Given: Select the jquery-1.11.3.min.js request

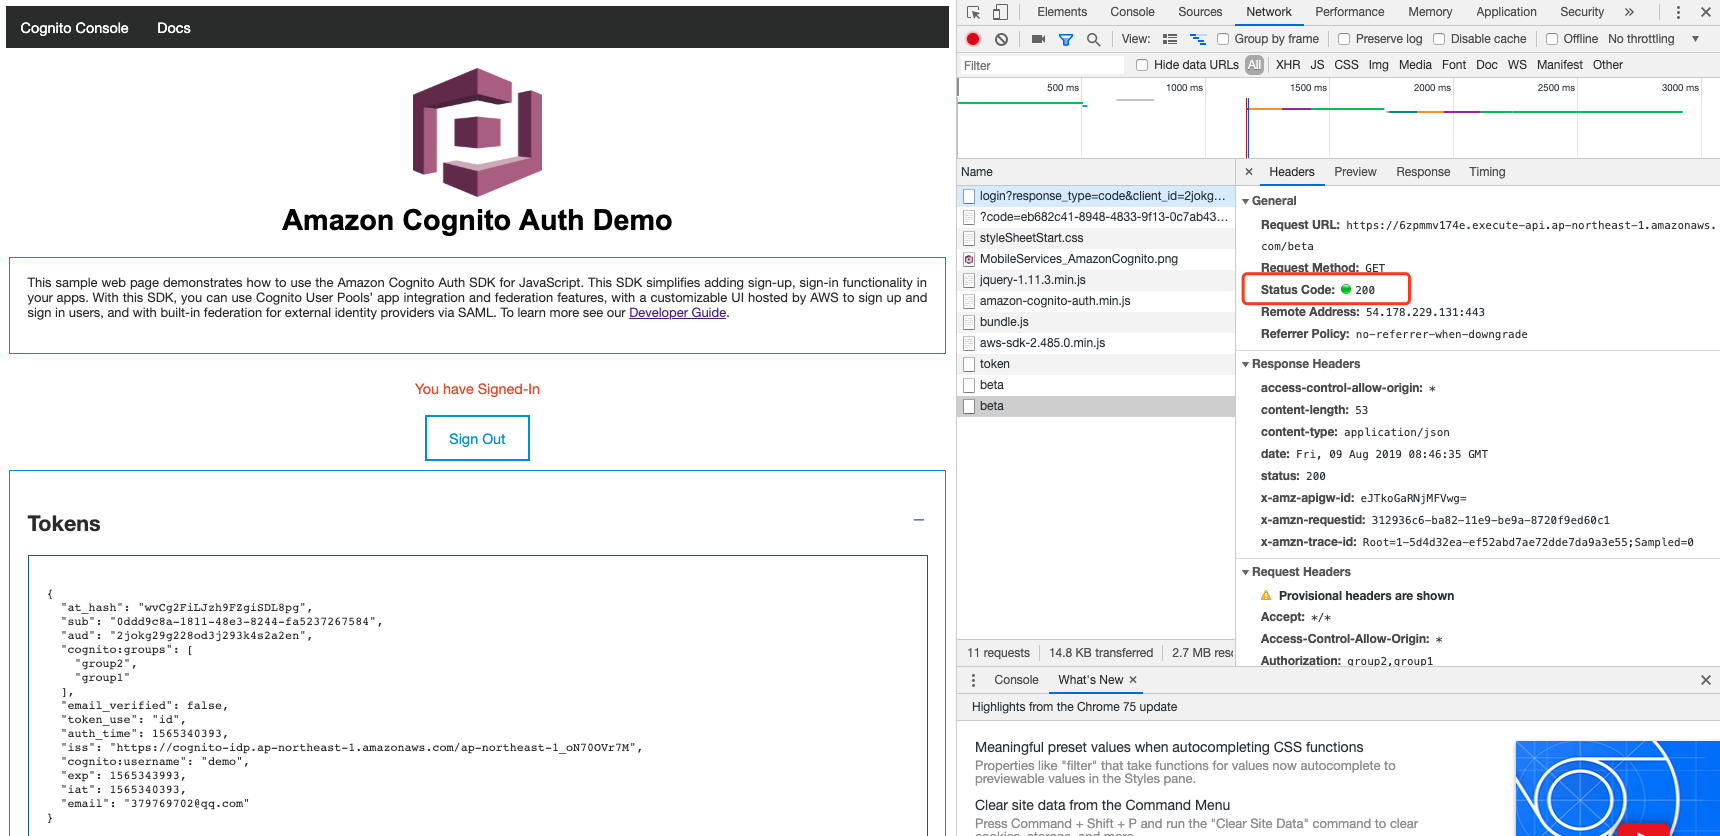Looking at the screenshot, I should coord(1096,280).
